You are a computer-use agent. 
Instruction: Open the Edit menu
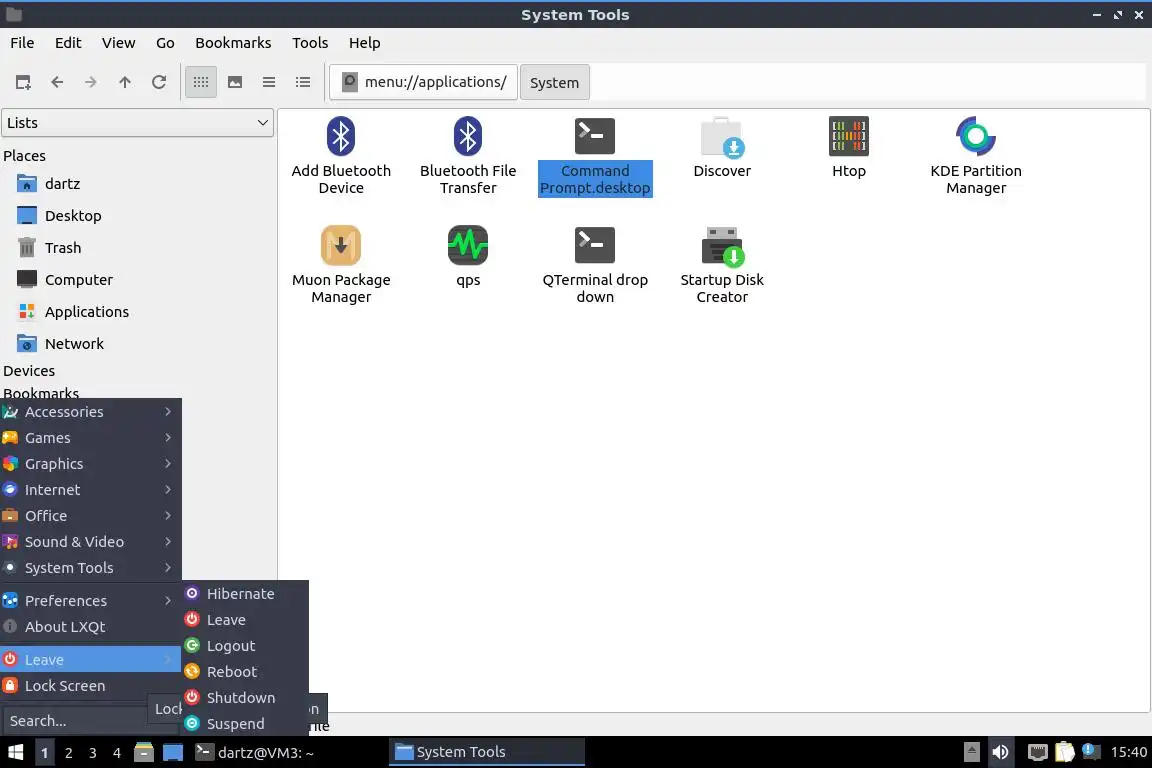tap(68, 43)
